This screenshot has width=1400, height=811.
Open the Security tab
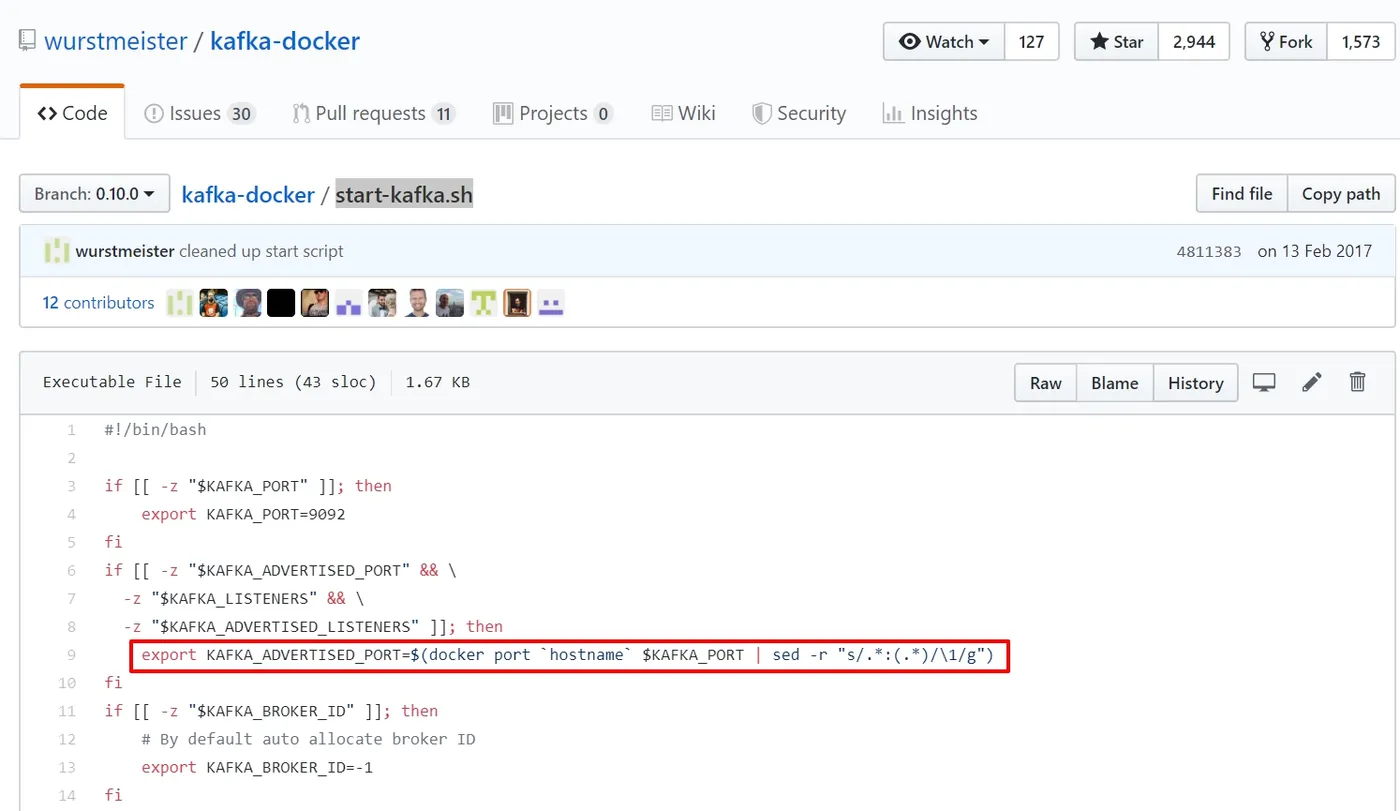(x=799, y=113)
